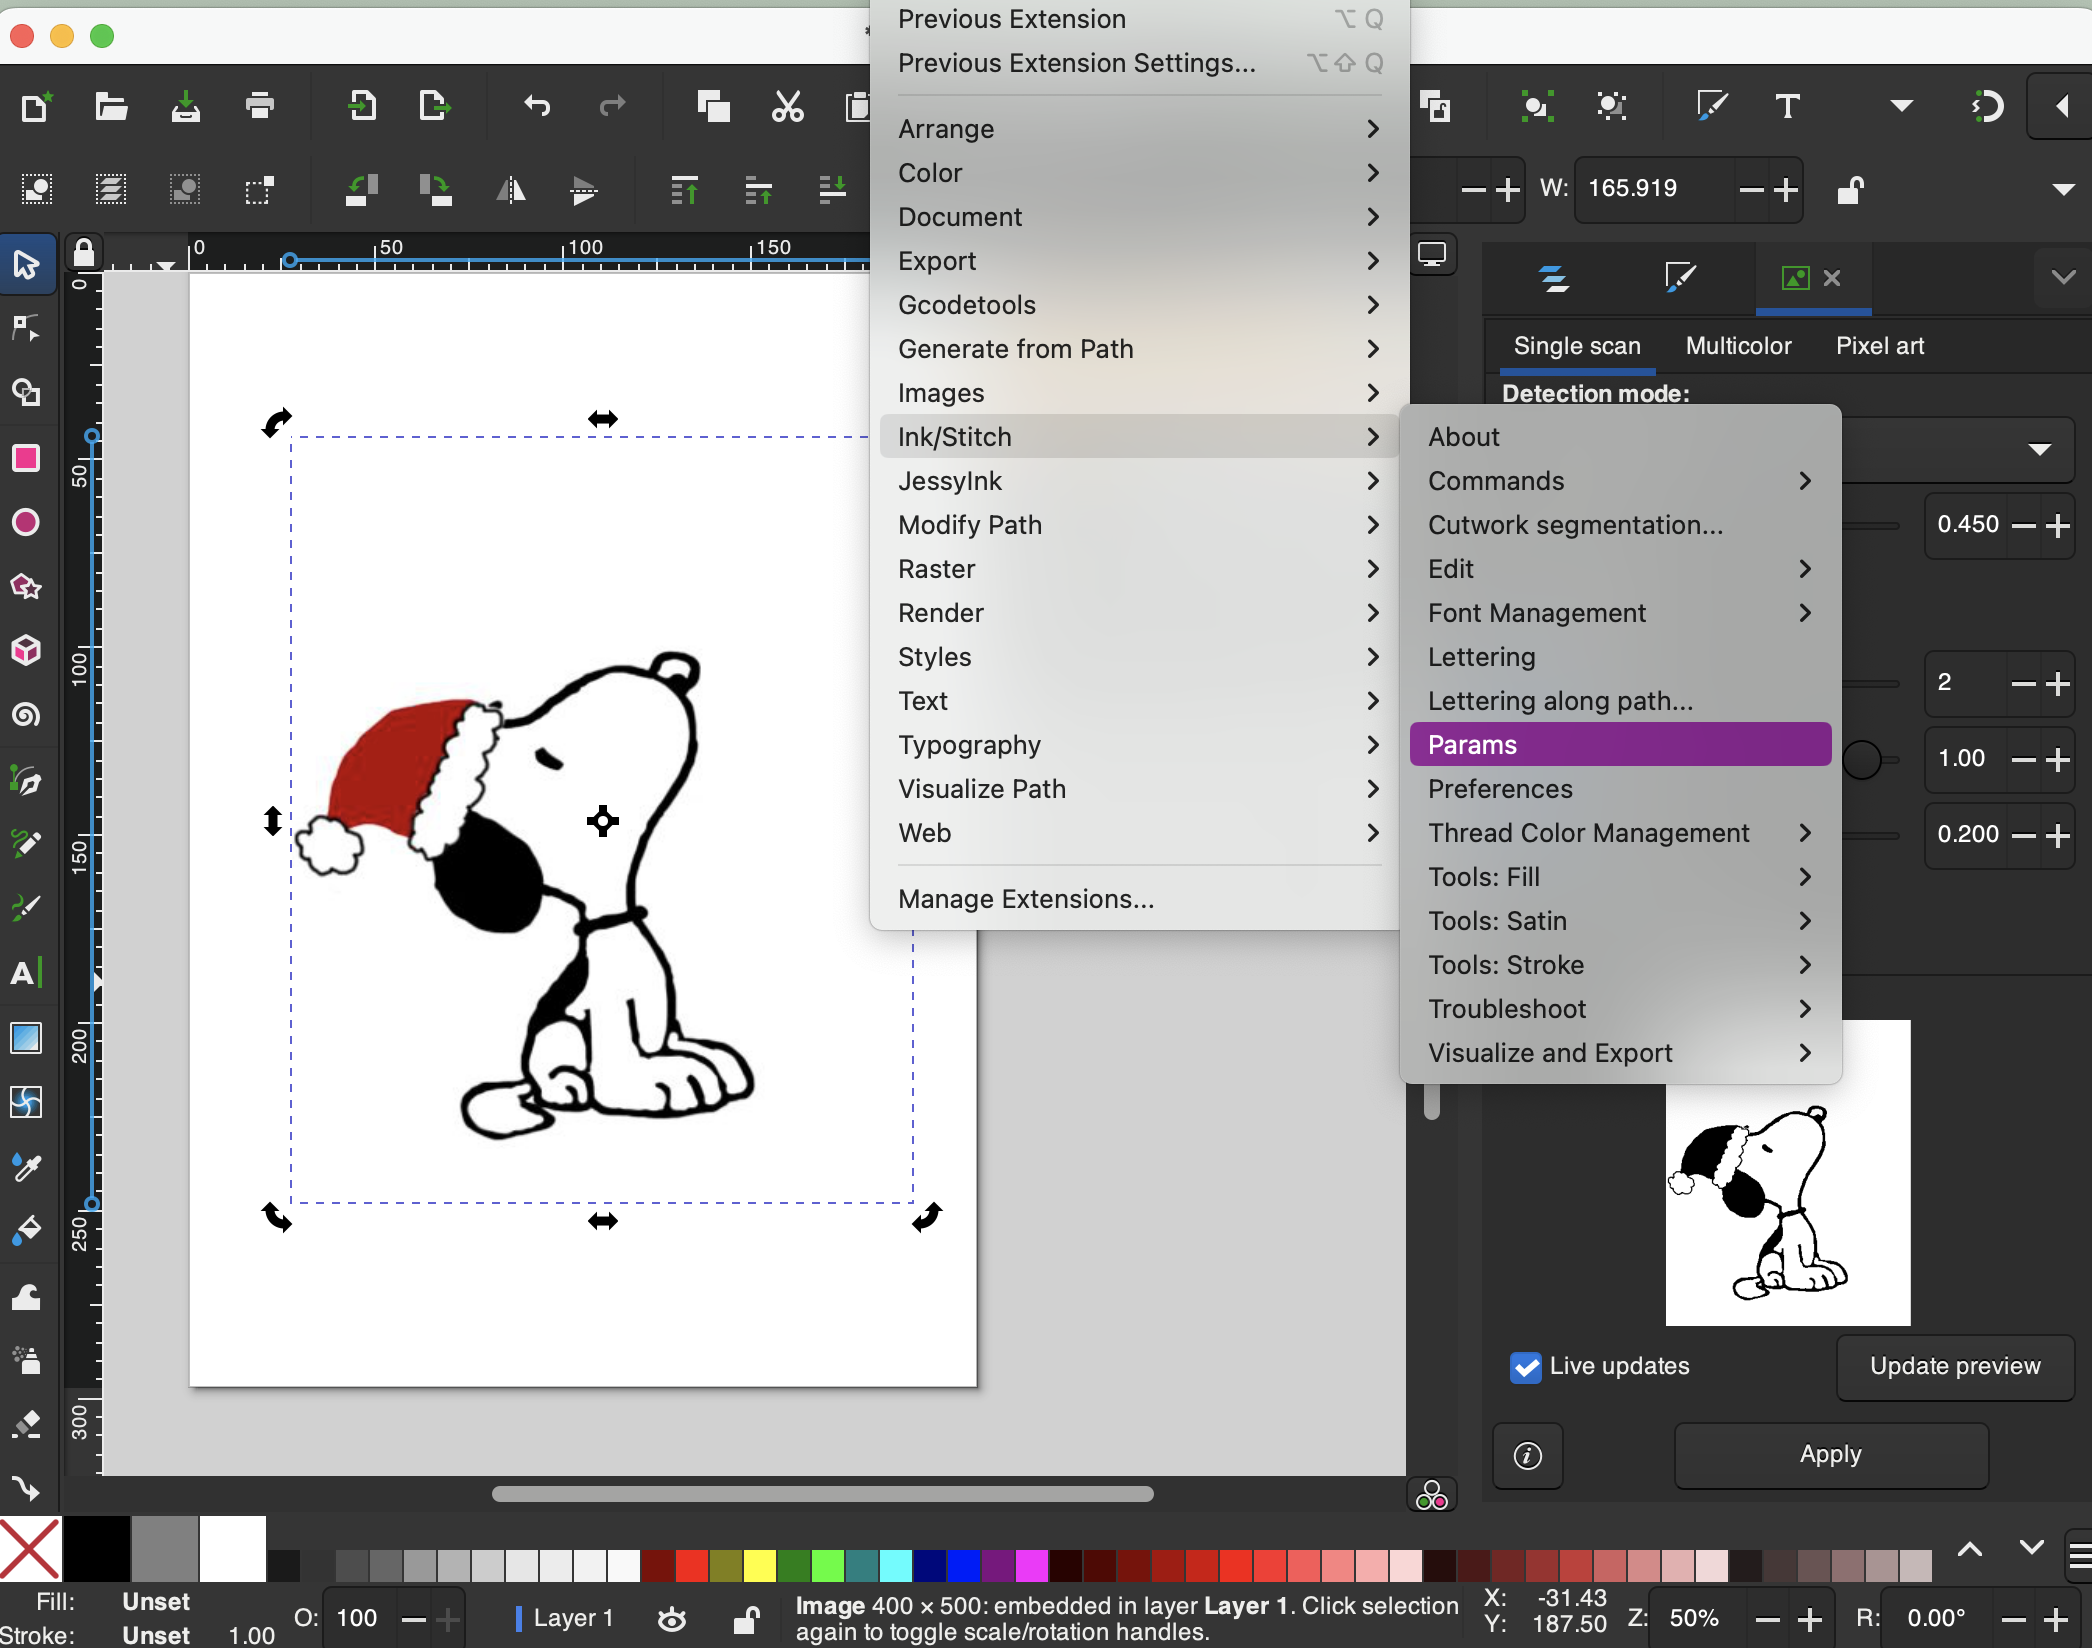Switch to Pixel art tab
Viewport: 2092px width, 1648px height.
click(1880, 346)
